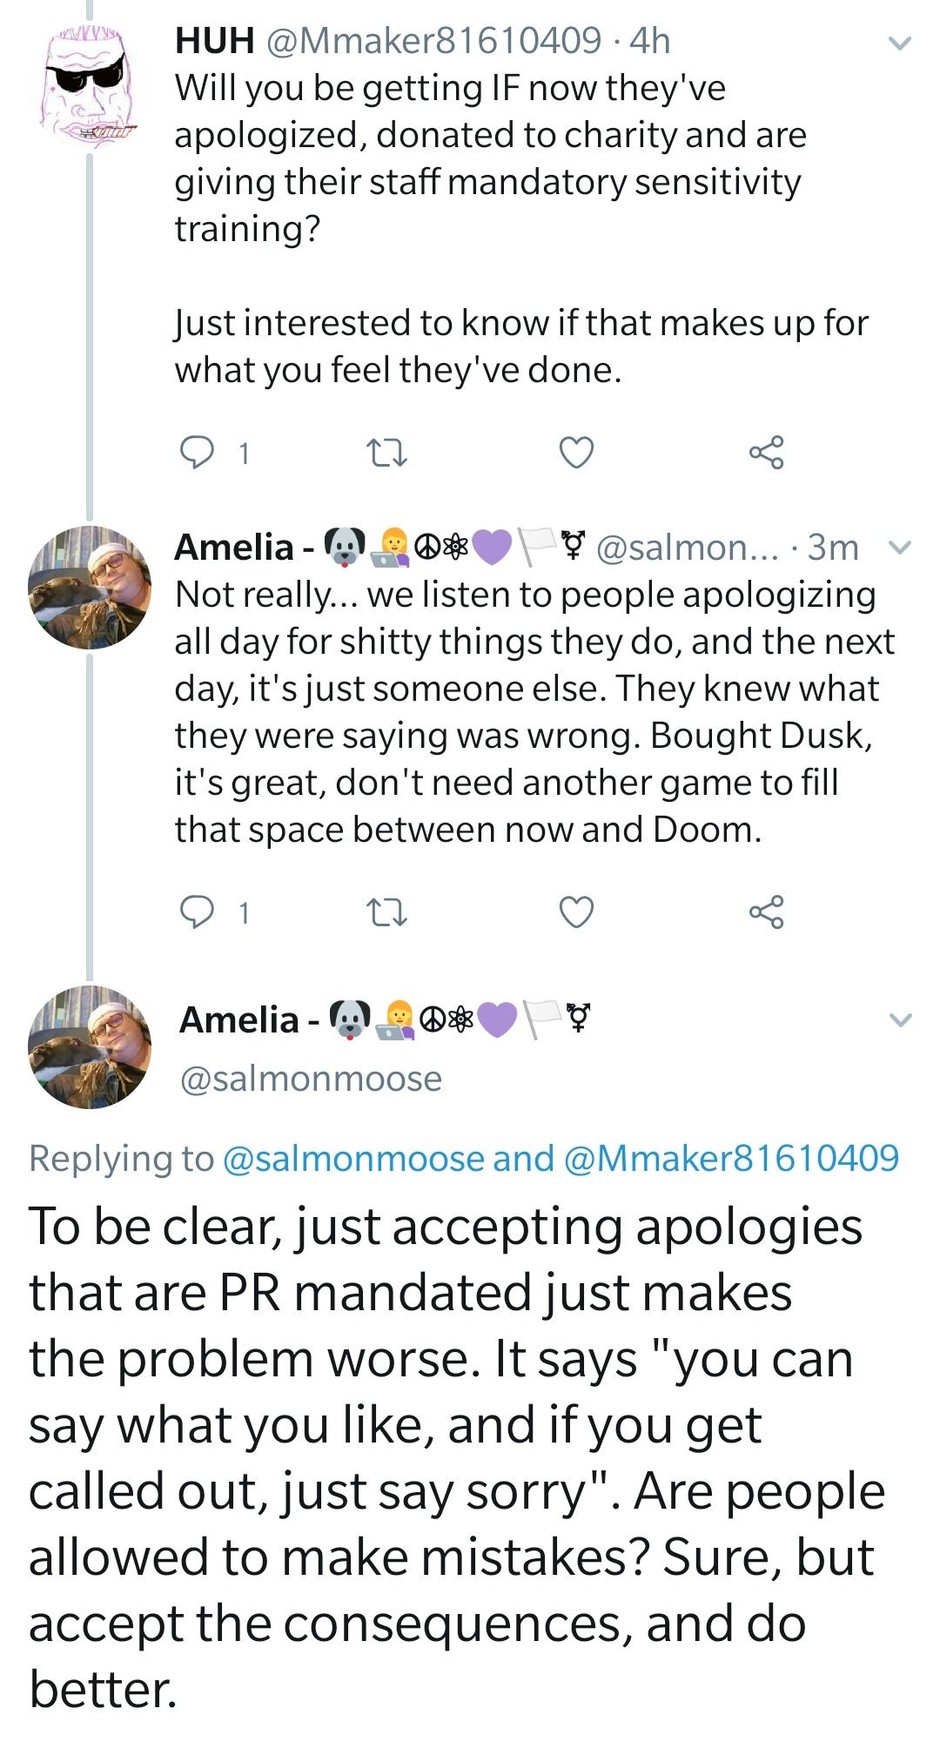Click @salmonmoose handle under main Amelia name

coord(310,1078)
